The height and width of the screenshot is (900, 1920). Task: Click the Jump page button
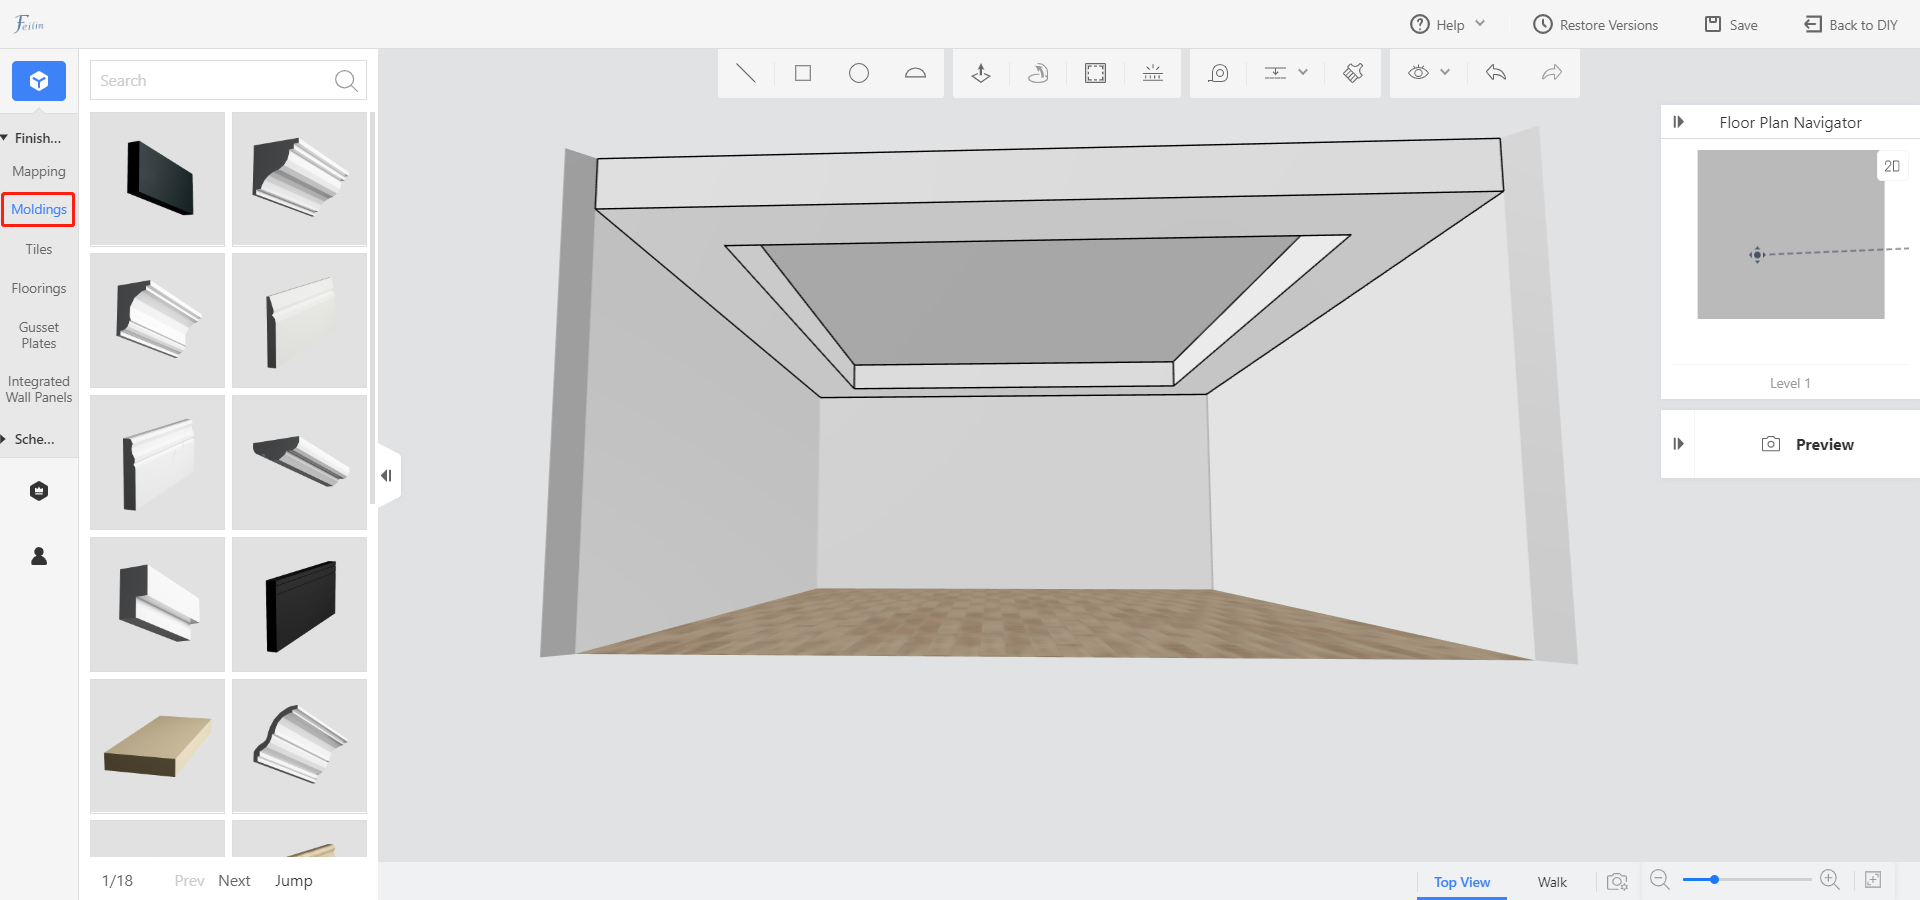click(x=294, y=880)
